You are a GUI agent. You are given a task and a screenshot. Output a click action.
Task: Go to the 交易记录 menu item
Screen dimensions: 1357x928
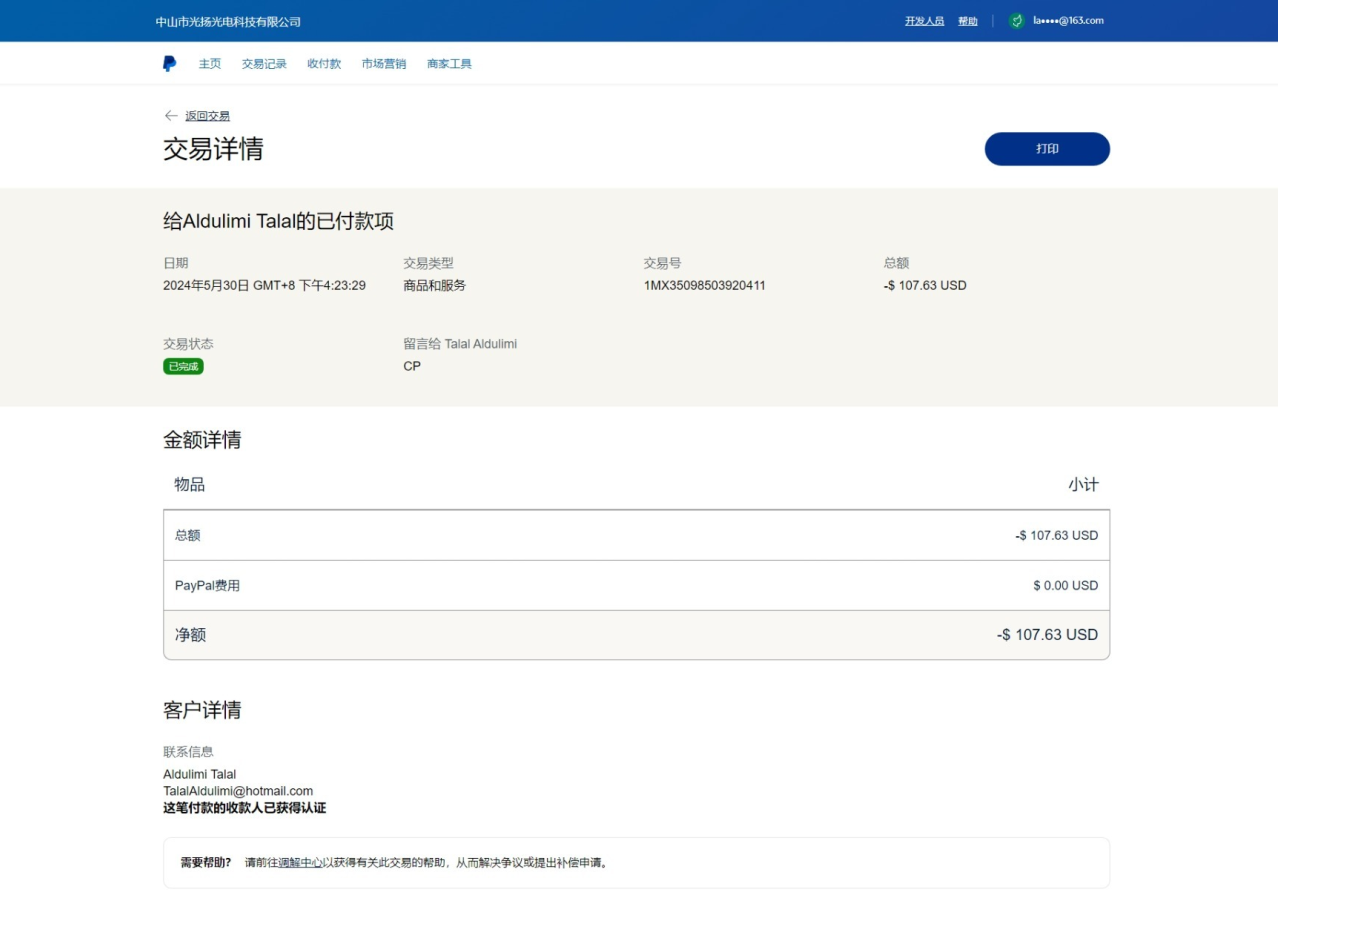click(x=264, y=64)
